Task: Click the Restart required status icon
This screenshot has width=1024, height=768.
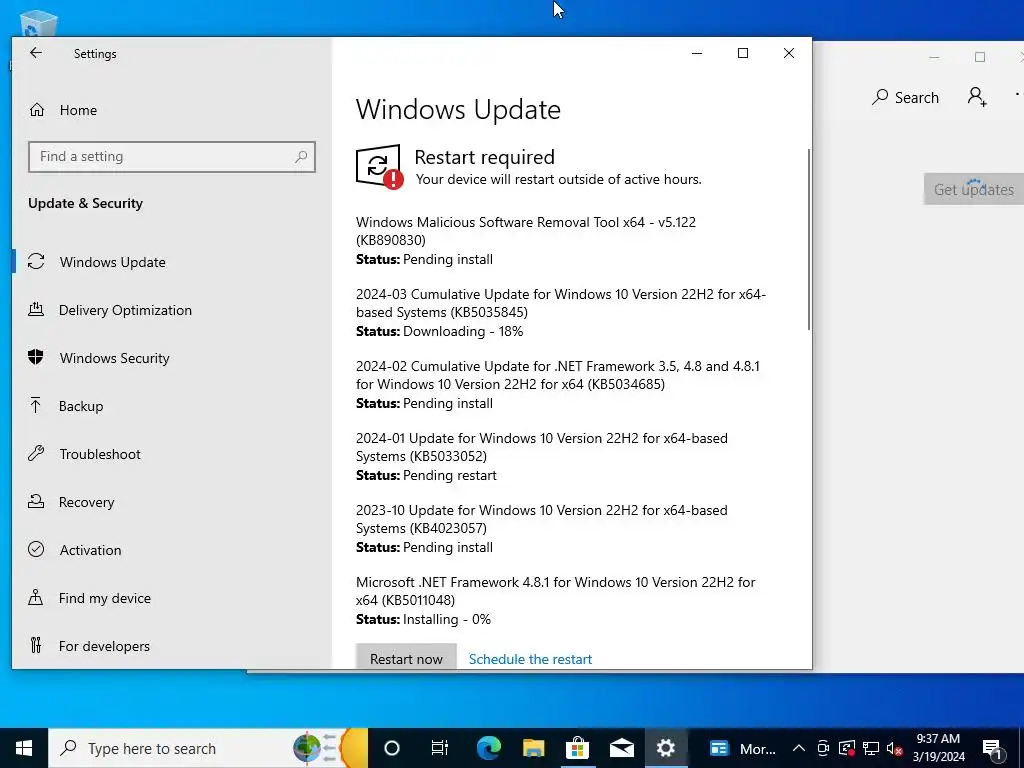Action: click(379, 166)
